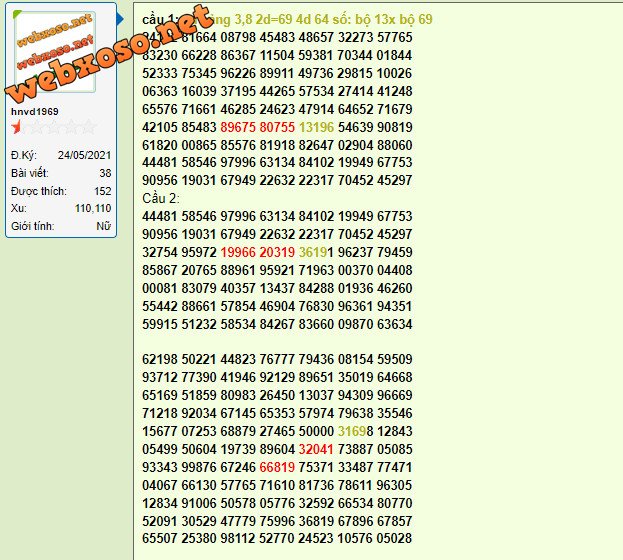Click the gender value Nữ

coord(103,226)
